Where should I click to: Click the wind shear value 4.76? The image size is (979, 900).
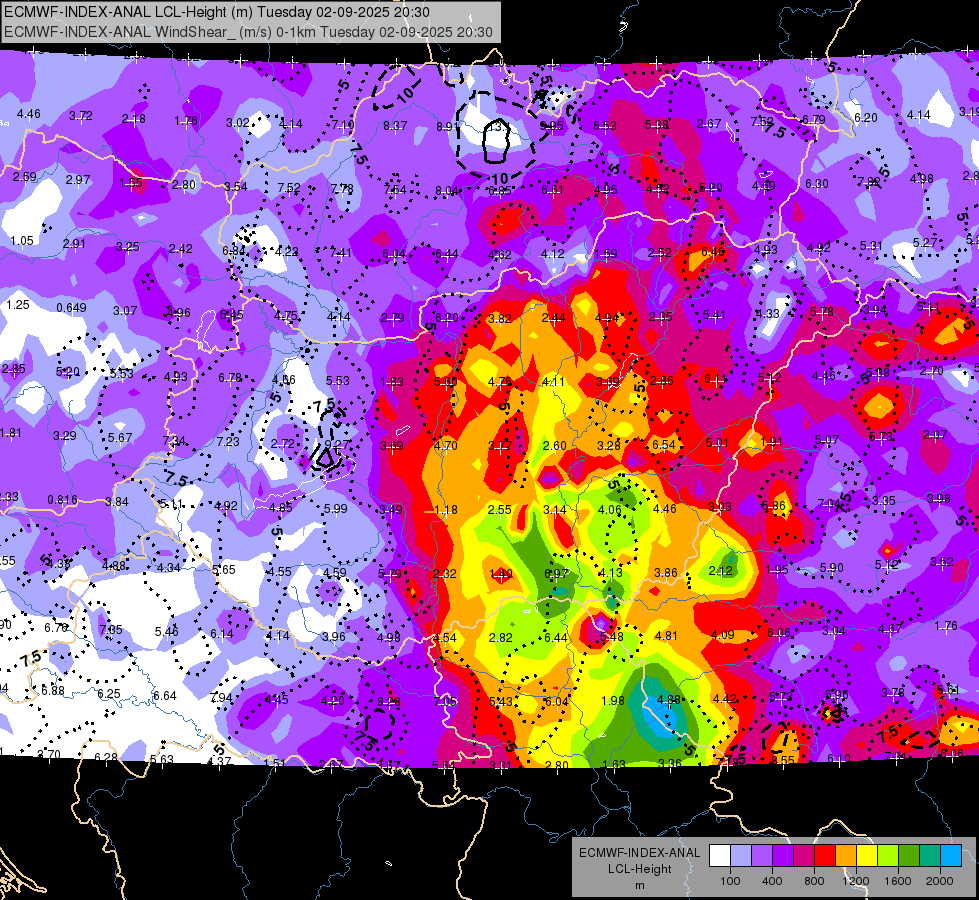(x=500, y=382)
